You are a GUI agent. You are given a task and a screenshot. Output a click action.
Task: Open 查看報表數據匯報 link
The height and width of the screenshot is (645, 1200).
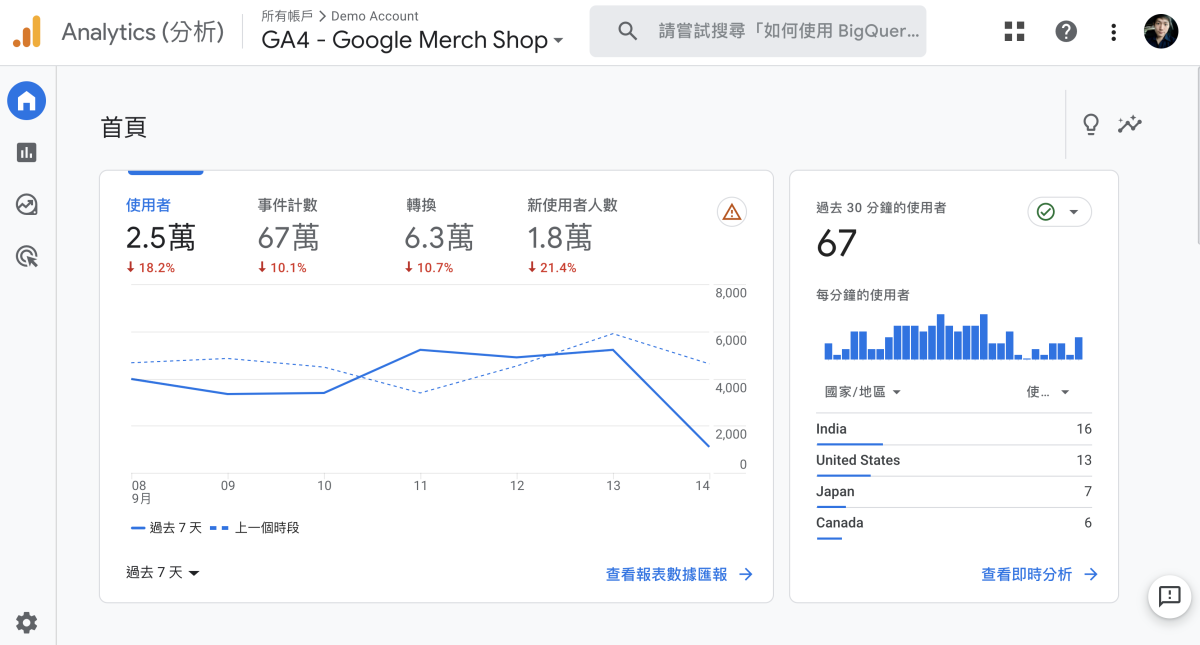coord(667,574)
